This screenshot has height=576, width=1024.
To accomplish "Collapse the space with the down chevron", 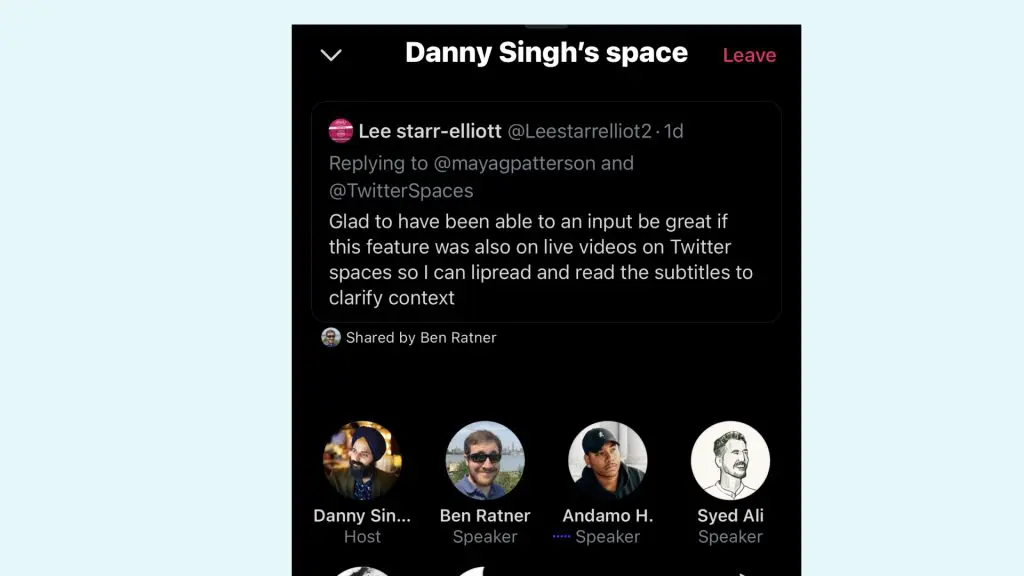I will click(x=331, y=55).
